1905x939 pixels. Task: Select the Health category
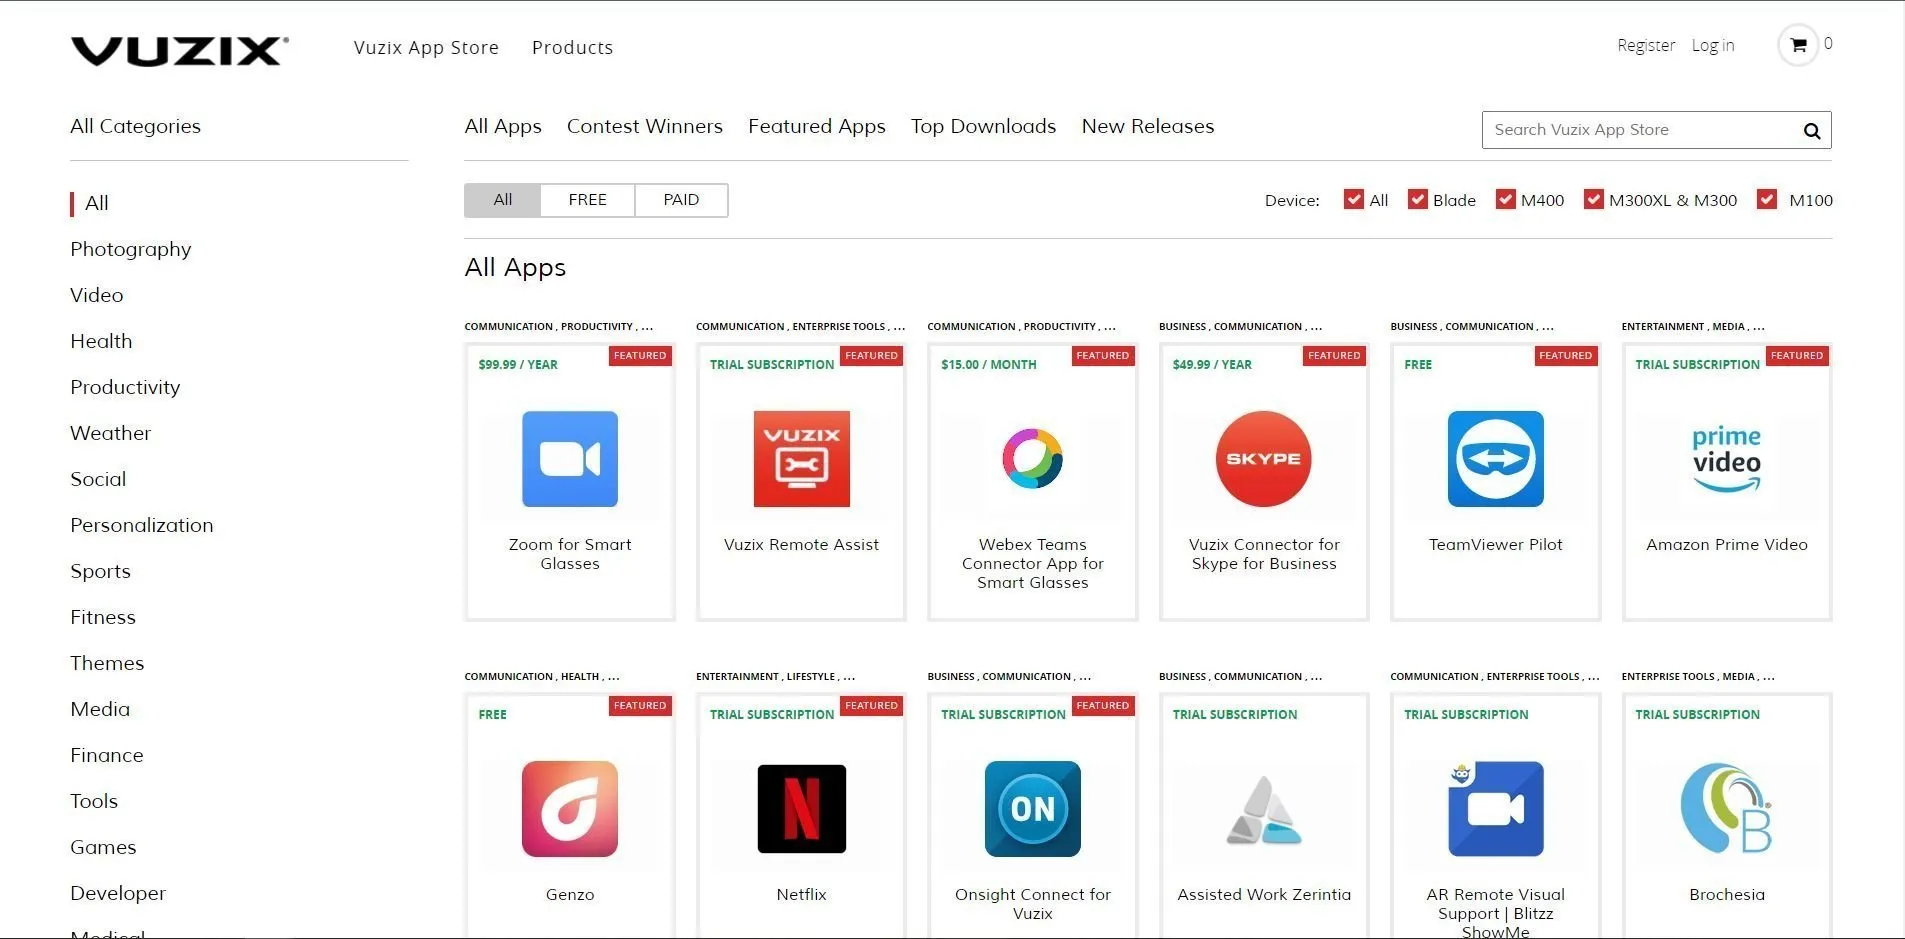click(x=101, y=341)
